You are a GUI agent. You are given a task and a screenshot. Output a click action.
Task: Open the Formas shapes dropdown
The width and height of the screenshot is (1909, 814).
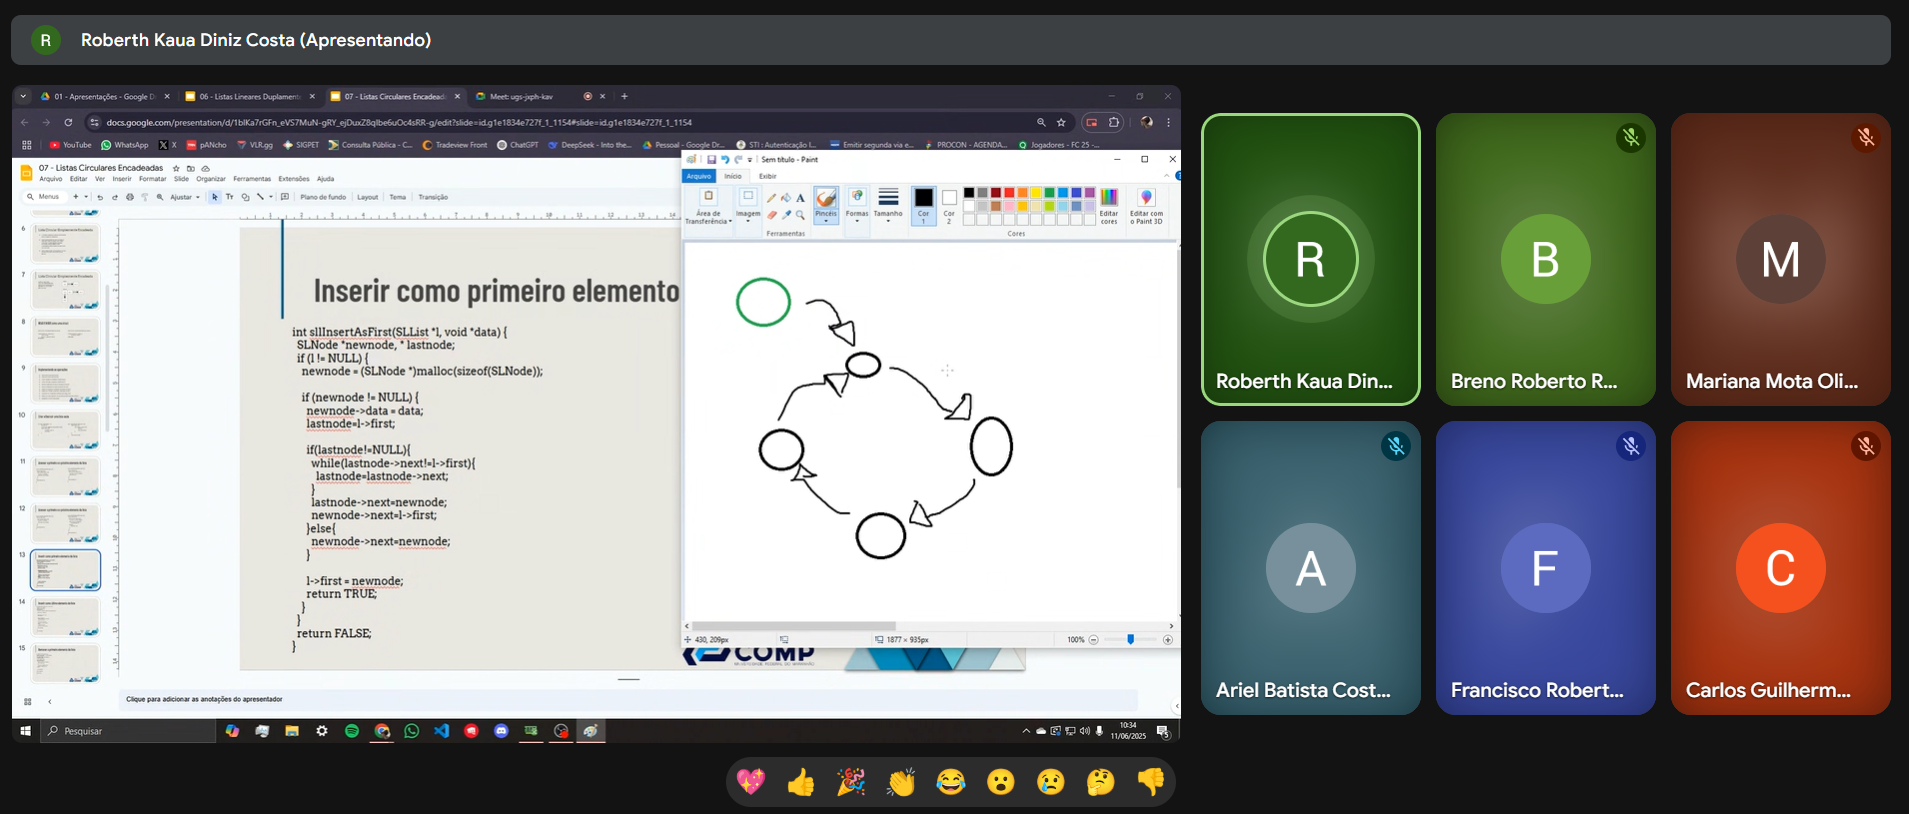click(857, 219)
